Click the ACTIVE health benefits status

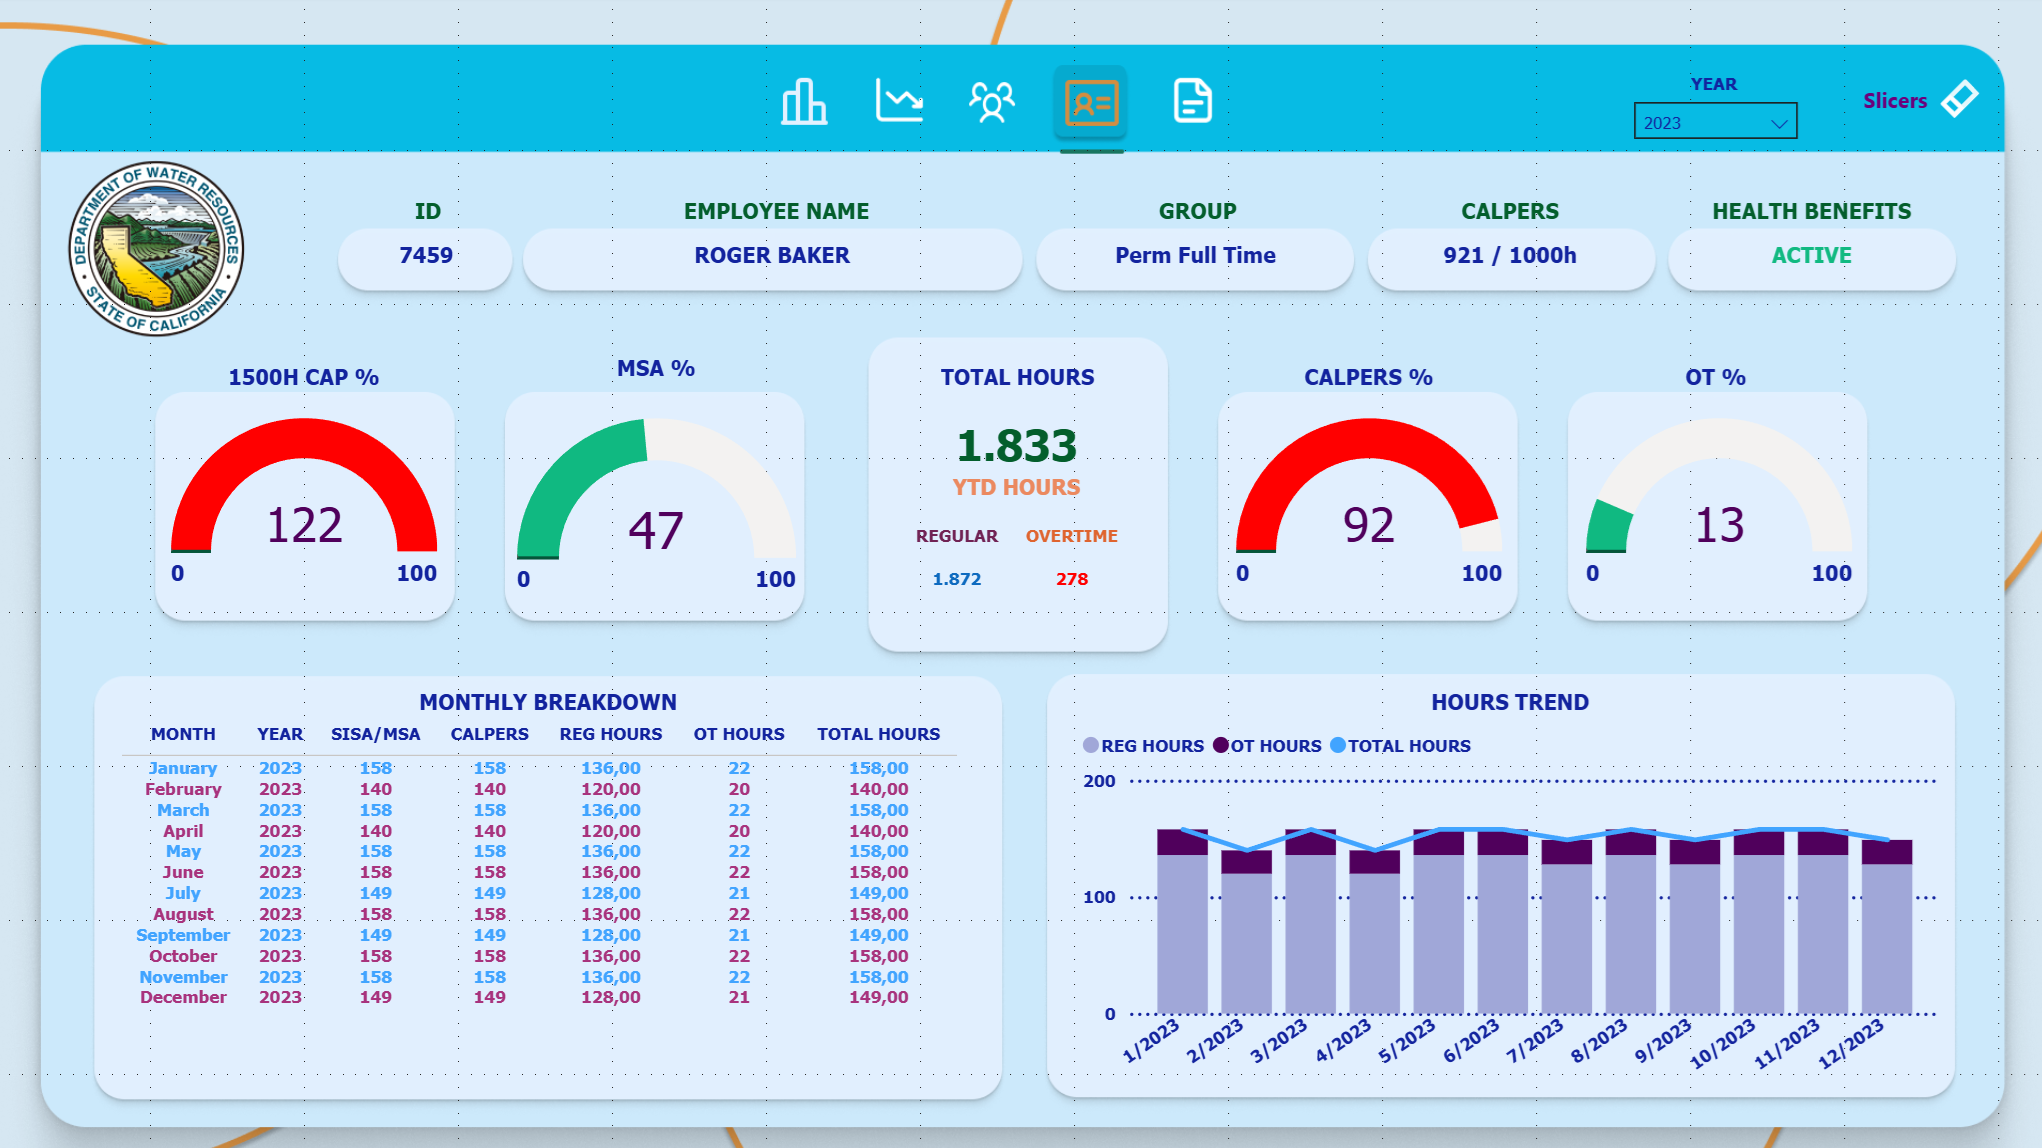1811,256
